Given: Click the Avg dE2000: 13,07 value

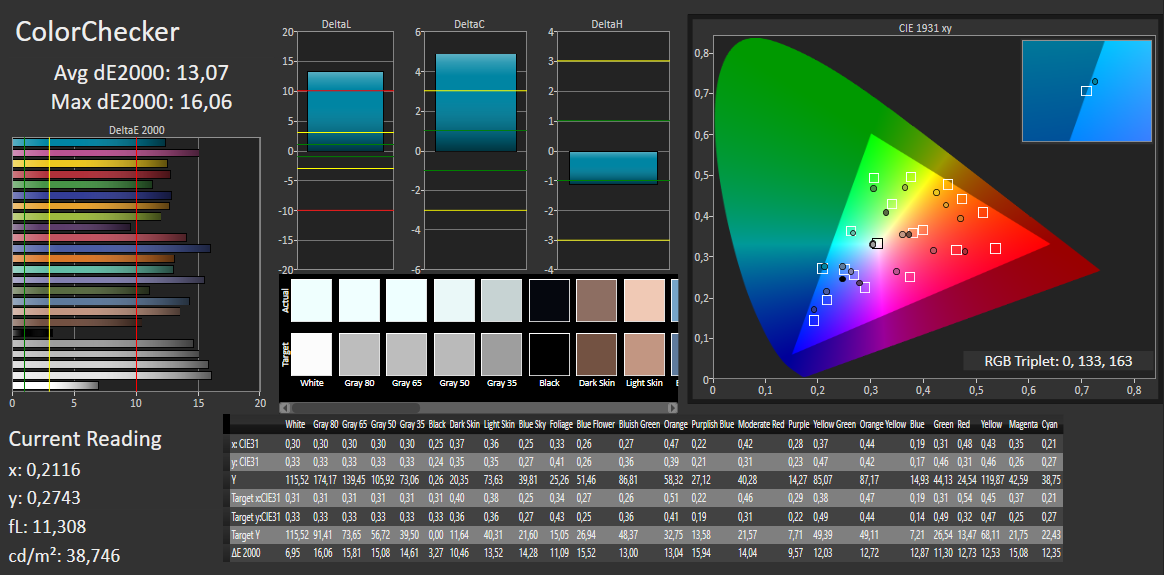Looking at the screenshot, I should [141, 73].
